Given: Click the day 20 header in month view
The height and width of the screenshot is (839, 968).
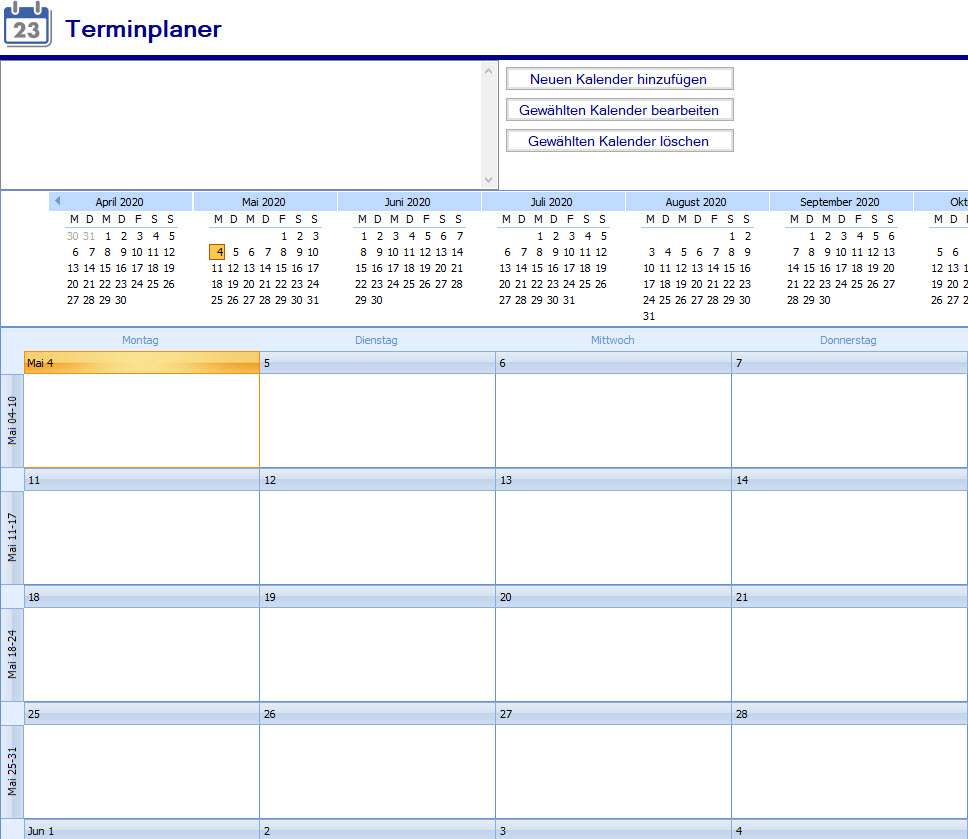Looking at the screenshot, I should coord(613,597).
